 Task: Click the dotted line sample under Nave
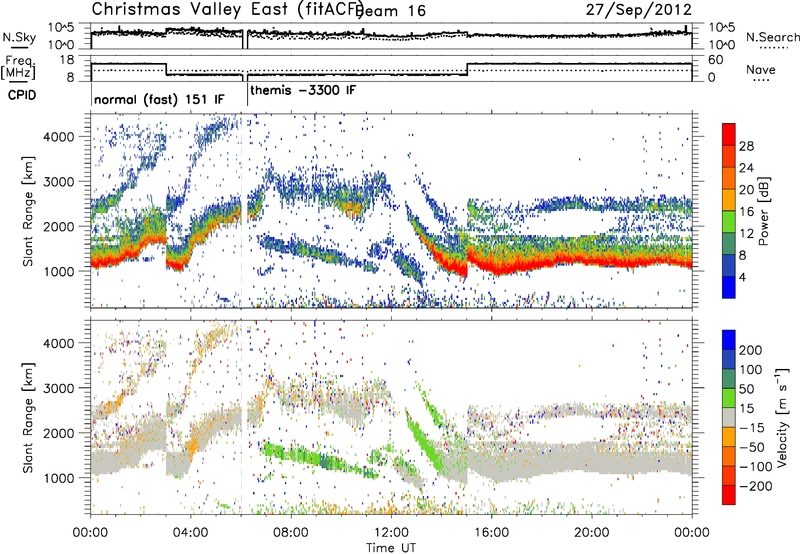pyautogui.click(x=762, y=80)
